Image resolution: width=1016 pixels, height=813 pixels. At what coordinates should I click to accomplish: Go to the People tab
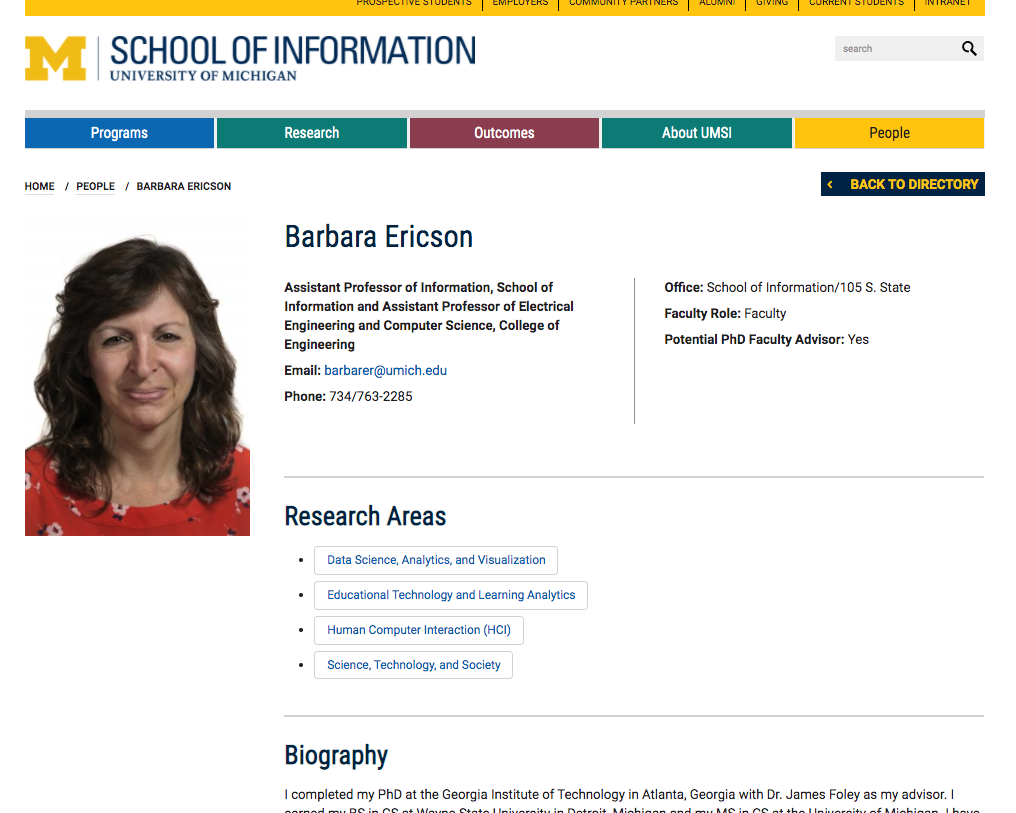click(889, 133)
